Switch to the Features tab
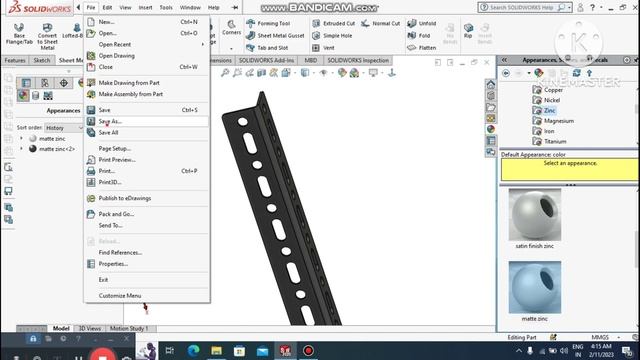 (x=15, y=60)
